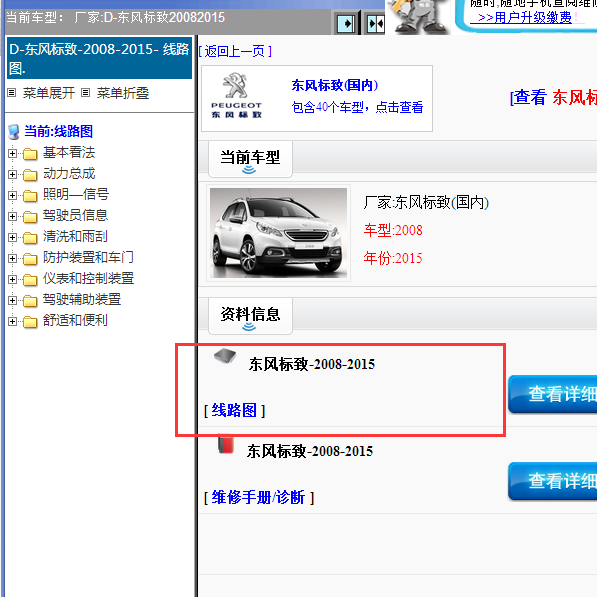Click 菜单折叠 collapse-all icon
This screenshot has width=597, height=597.
coord(86,93)
